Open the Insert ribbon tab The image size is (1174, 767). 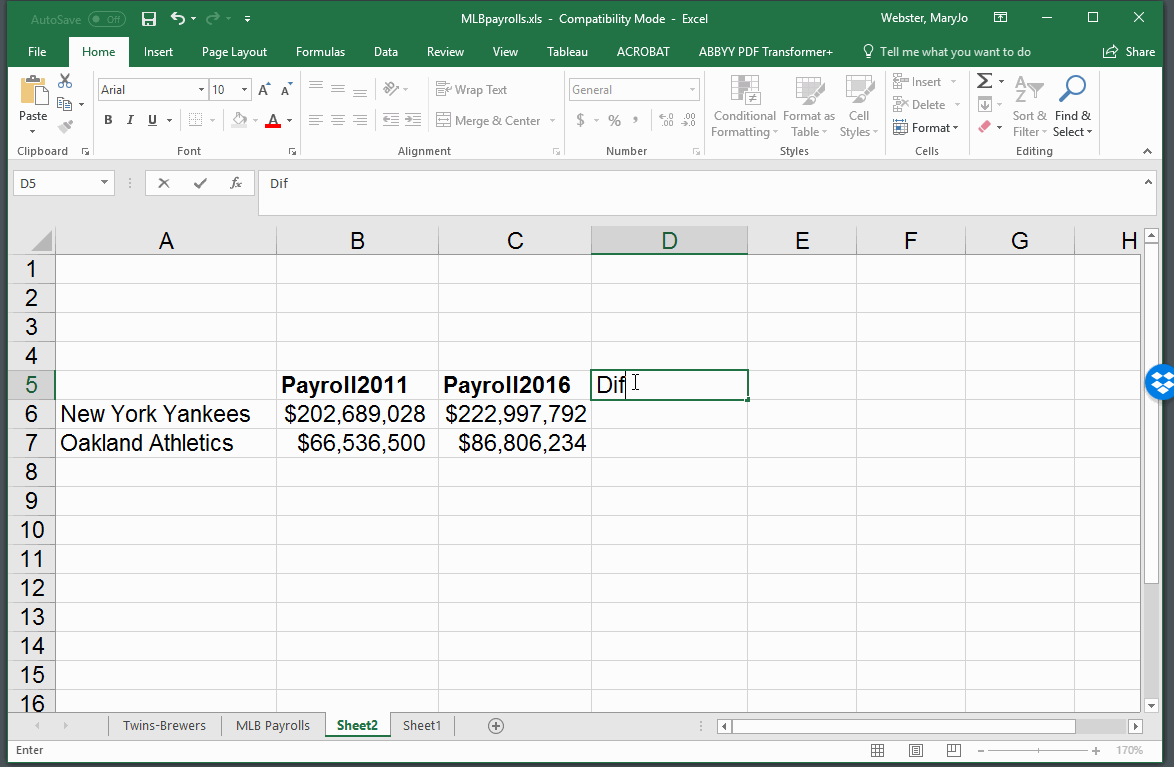click(158, 52)
